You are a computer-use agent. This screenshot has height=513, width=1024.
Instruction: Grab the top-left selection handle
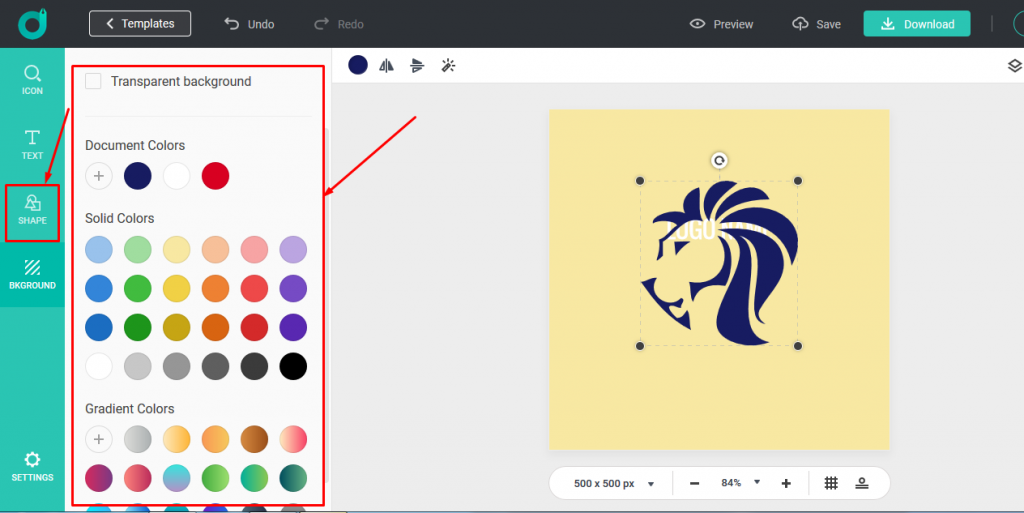(x=640, y=181)
